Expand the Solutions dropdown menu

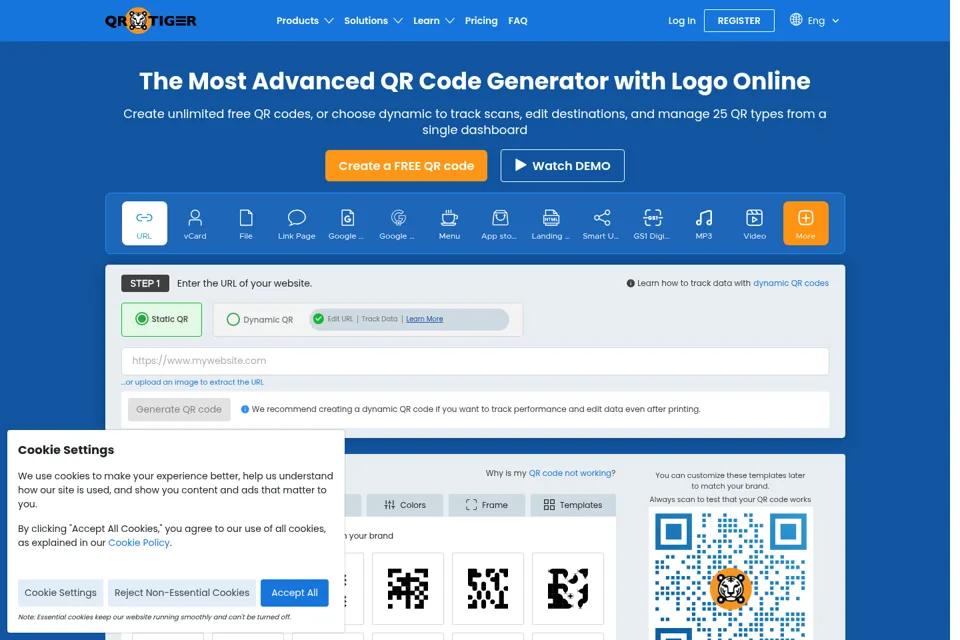[373, 21]
